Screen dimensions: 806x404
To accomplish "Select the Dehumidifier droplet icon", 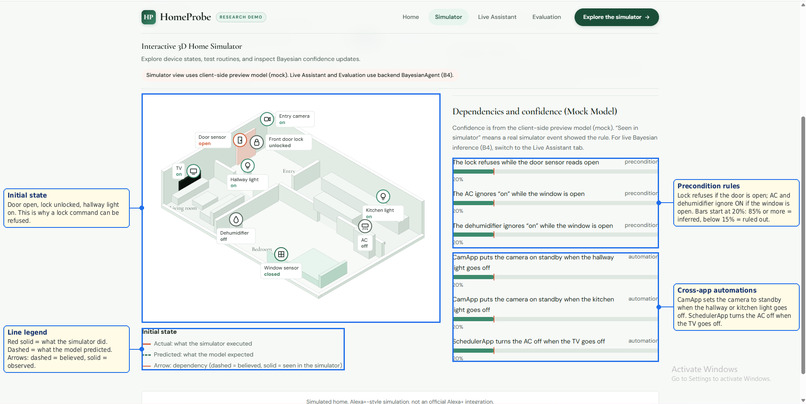I will tap(236, 219).
